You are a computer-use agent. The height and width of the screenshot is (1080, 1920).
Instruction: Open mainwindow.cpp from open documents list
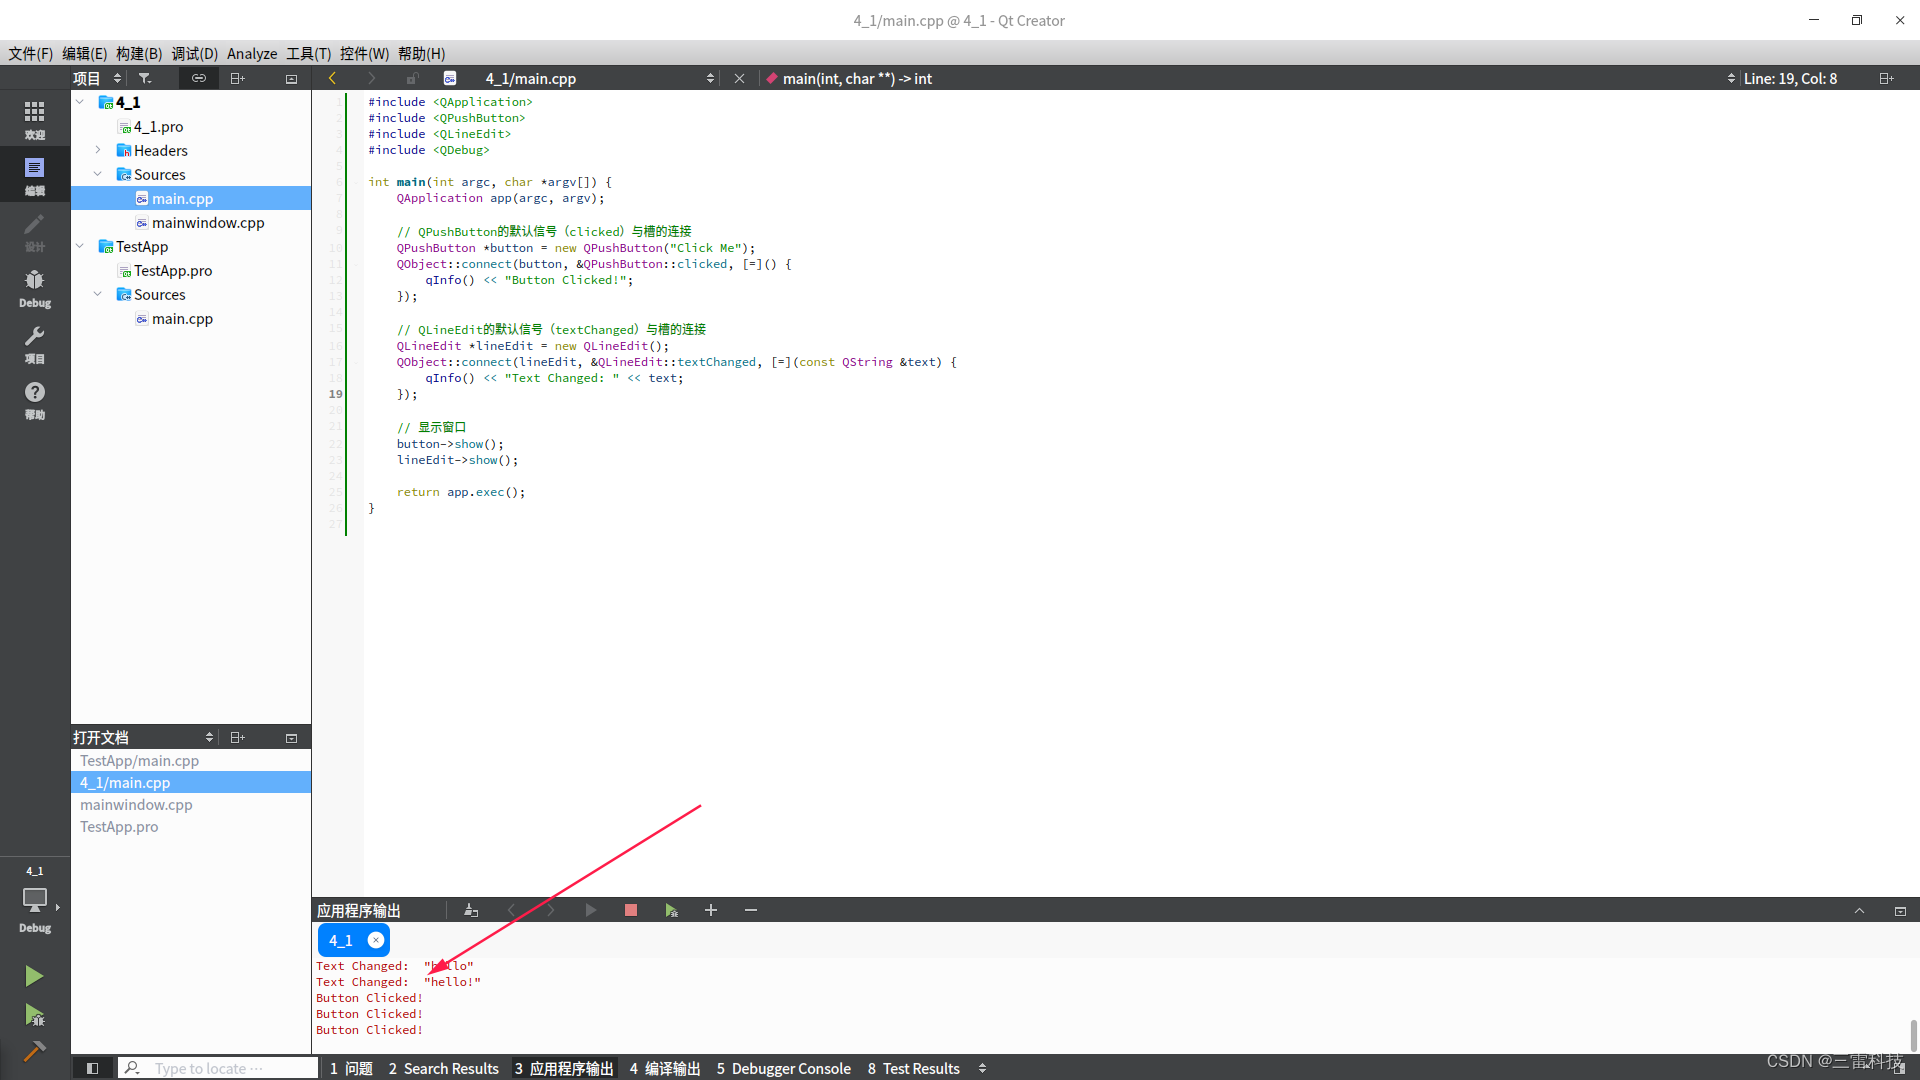point(136,805)
